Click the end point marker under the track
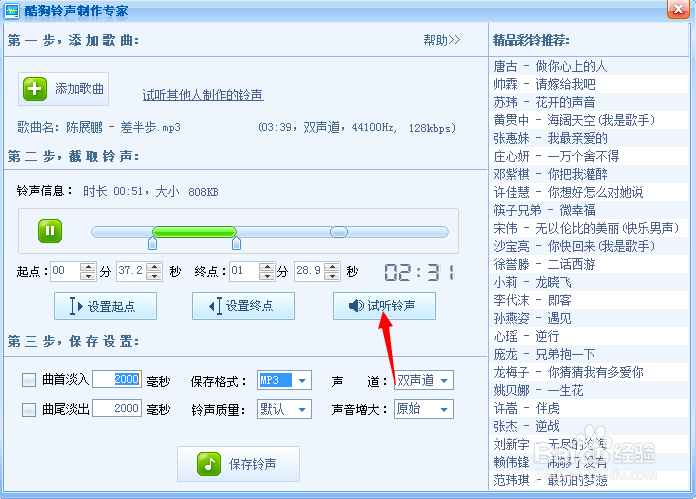This screenshot has height=499, width=696. (x=237, y=243)
